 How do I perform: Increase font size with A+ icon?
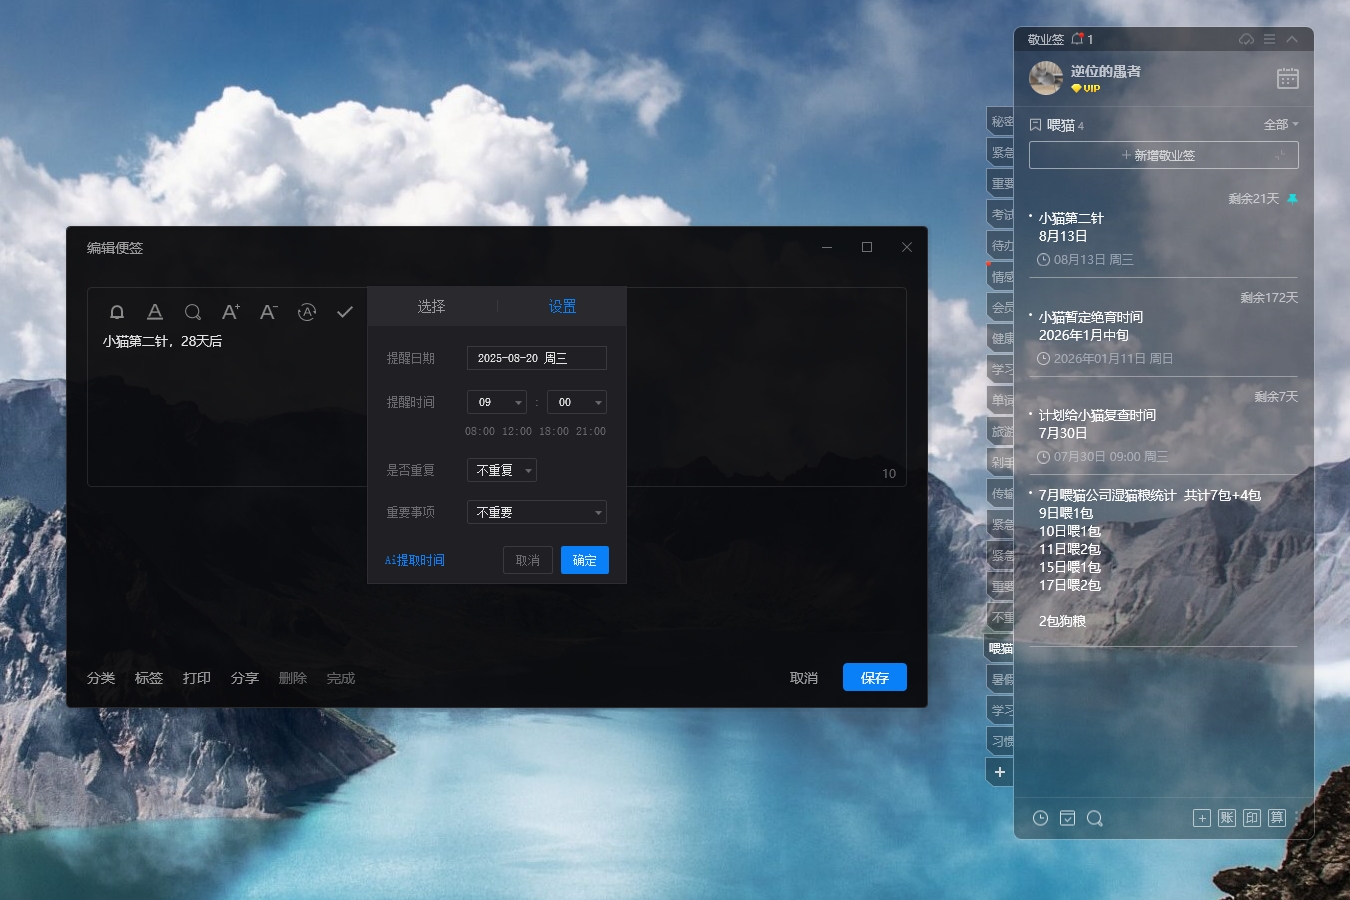[230, 312]
